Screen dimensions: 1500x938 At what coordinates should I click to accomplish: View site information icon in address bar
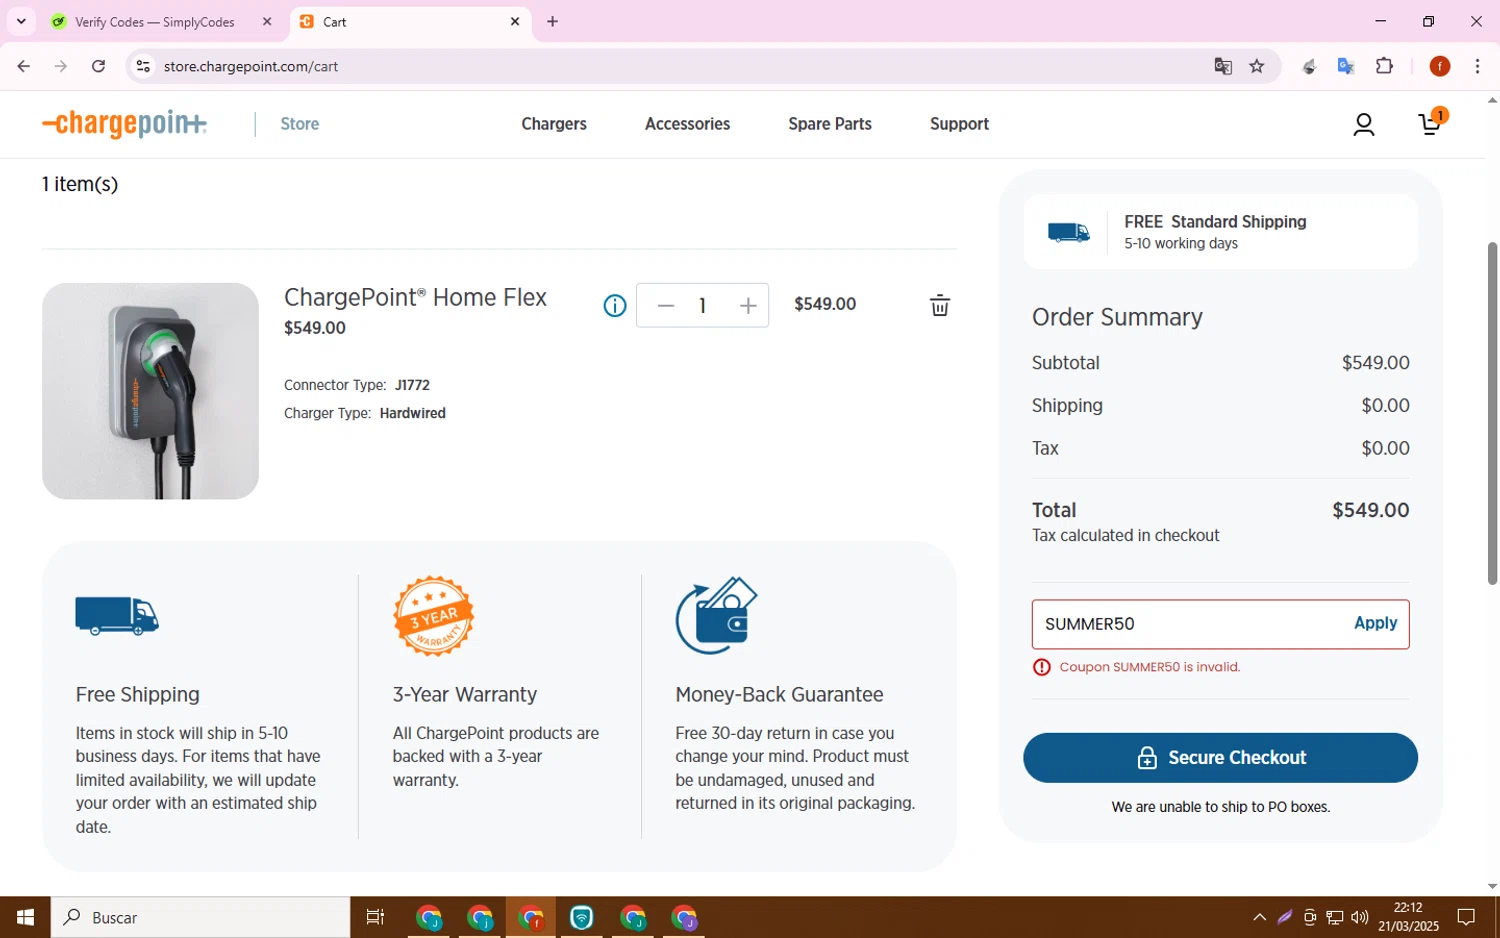[143, 66]
